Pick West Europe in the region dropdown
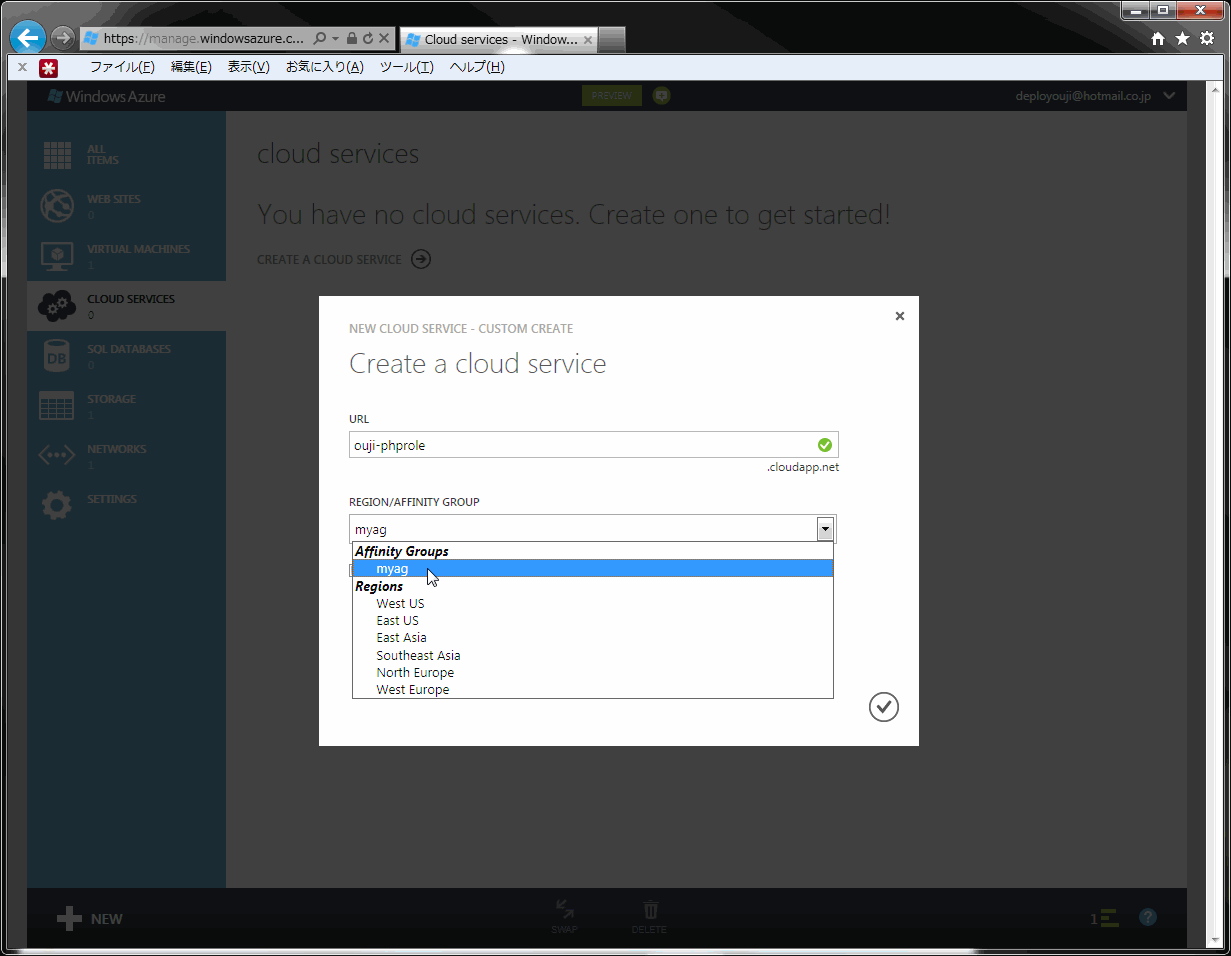Screen dimensions: 1231x956 tap(412, 690)
